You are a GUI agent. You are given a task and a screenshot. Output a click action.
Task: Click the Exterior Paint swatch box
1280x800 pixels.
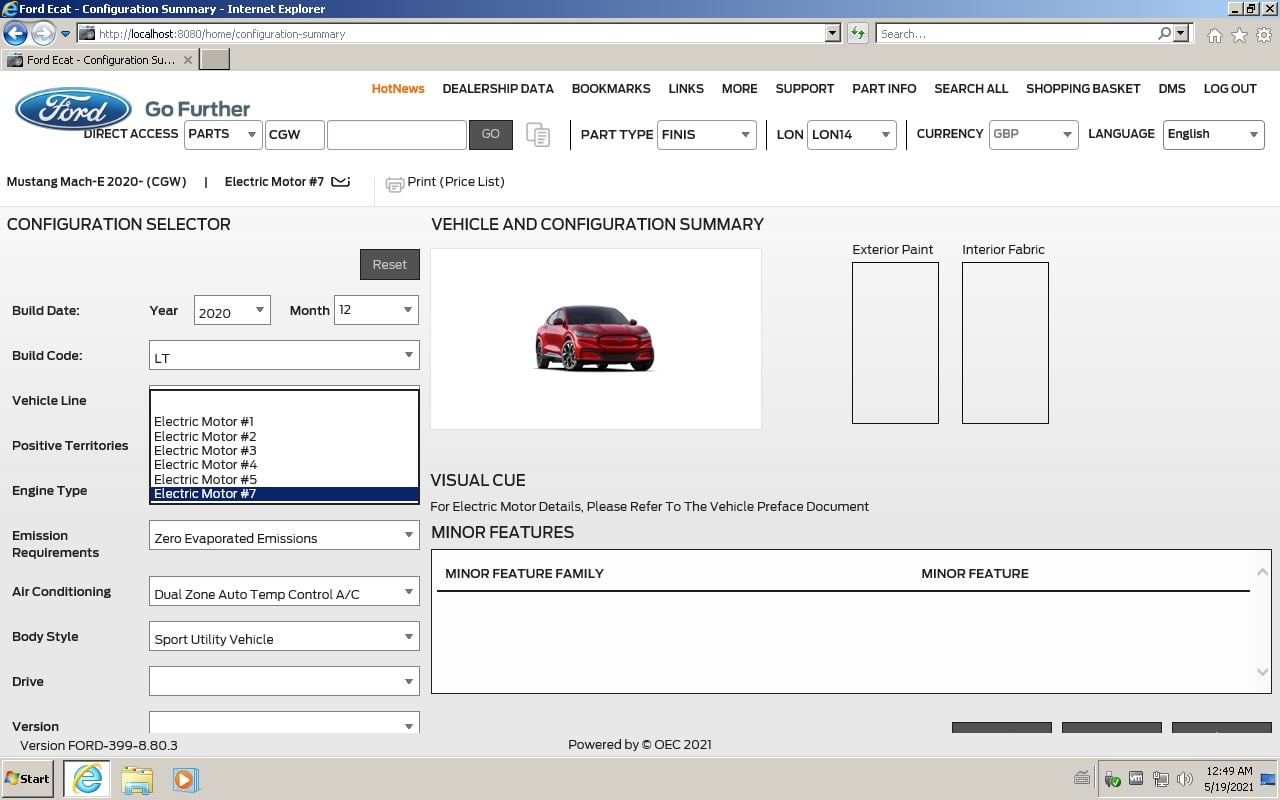895,343
